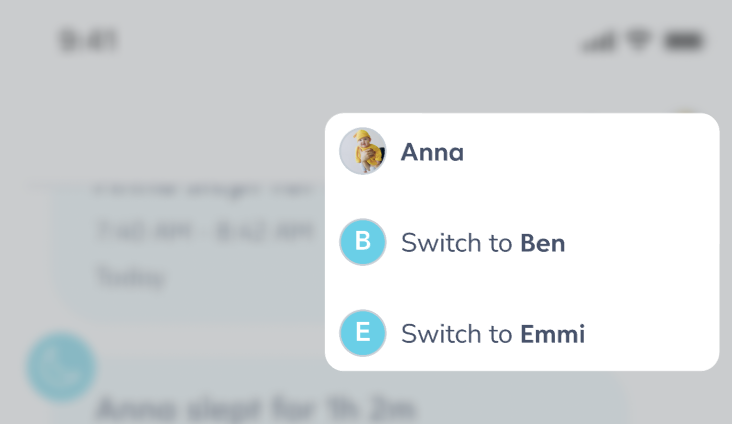Select the current profile name Anna
Viewport: 732px width, 424px height.
tap(432, 153)
